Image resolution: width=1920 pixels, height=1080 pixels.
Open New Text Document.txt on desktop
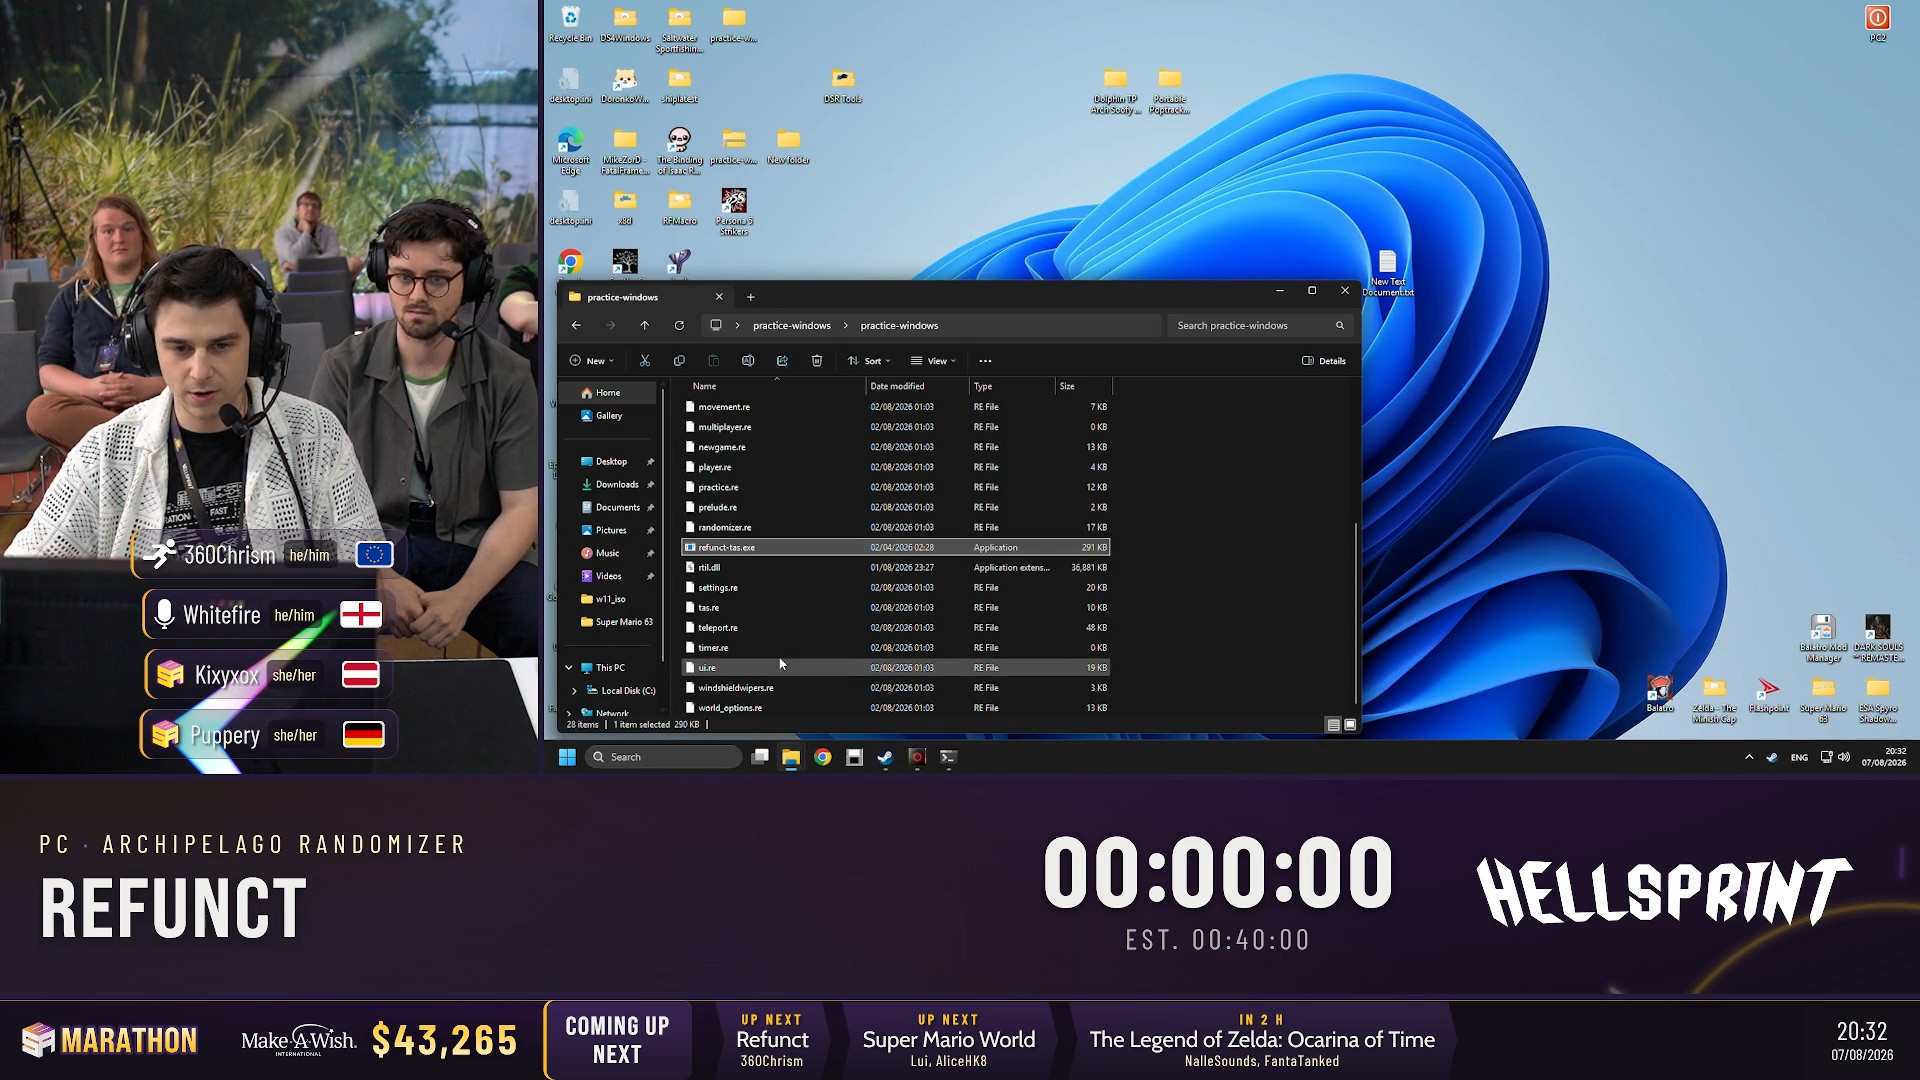click(x=1388, y=273)
